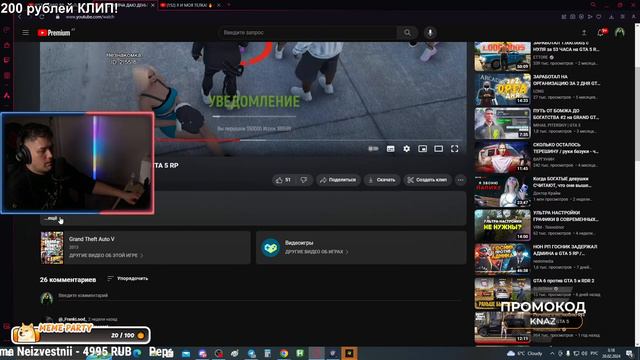Open 'Другие видео об этой игре' link
This screenshot has height=360, width=640.
[106, 256]
